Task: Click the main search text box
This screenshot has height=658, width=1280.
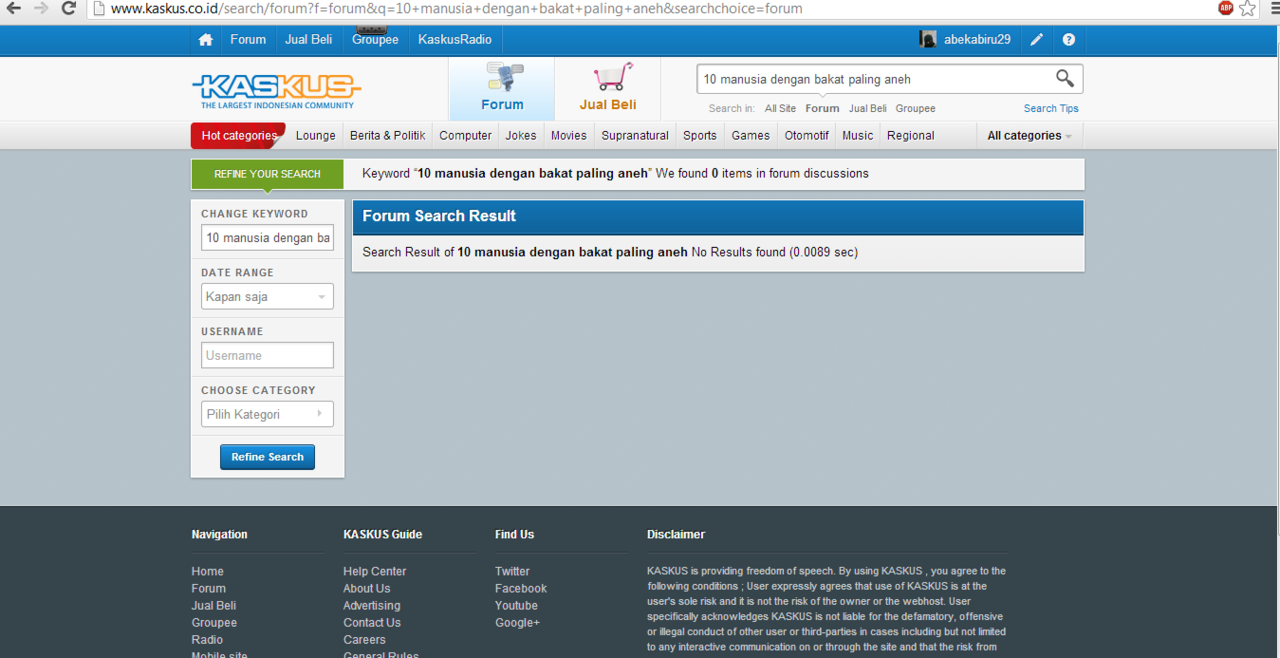Action: 875,79
